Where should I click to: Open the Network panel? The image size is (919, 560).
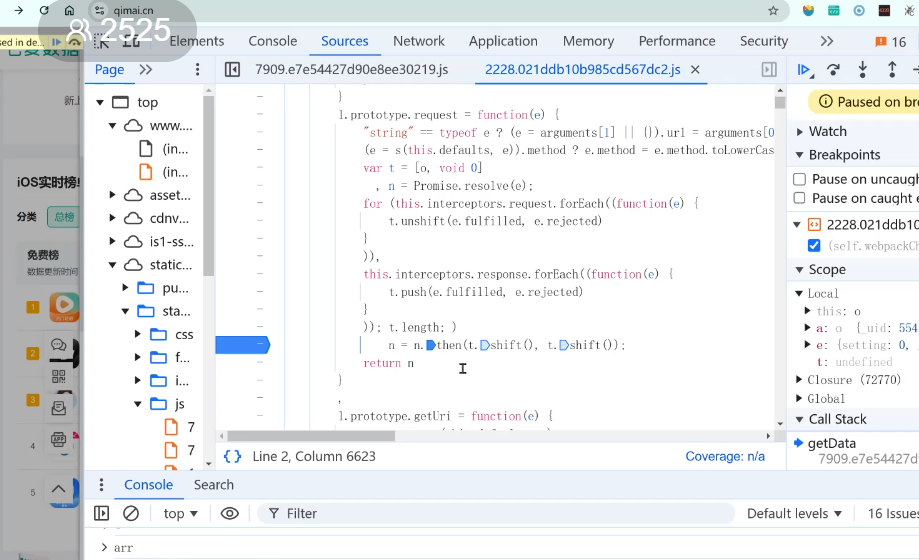point(418,41)
